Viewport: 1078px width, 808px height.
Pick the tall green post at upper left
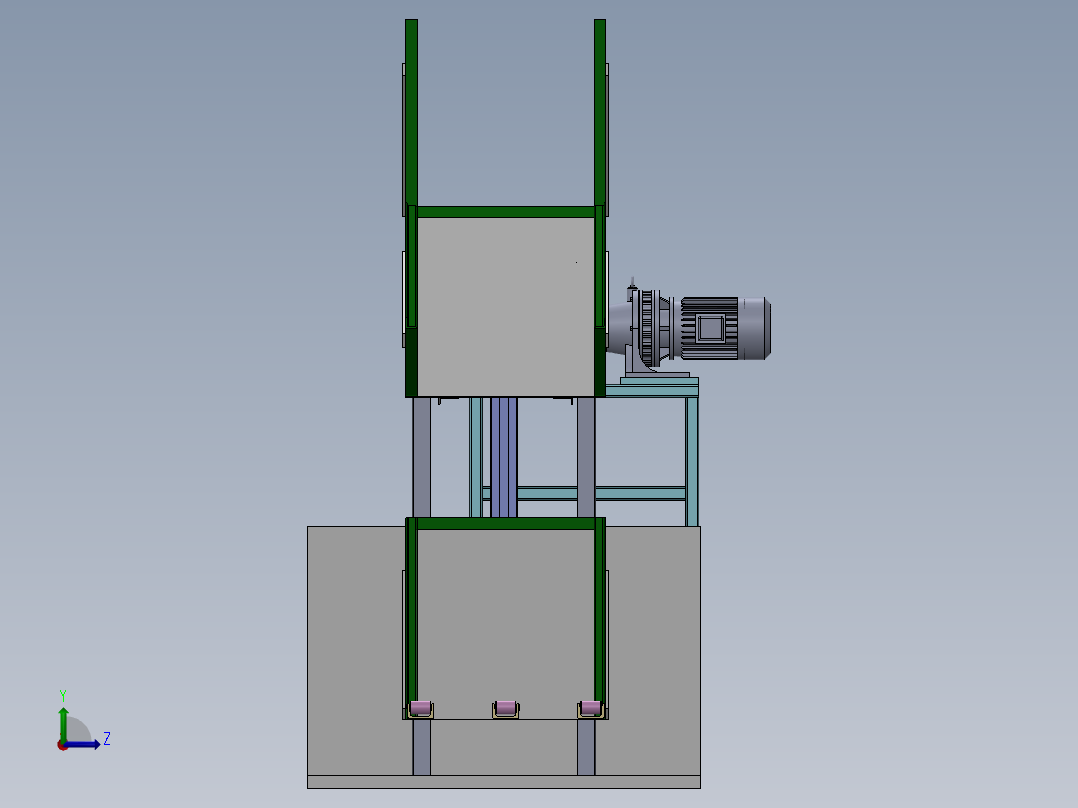411,112
